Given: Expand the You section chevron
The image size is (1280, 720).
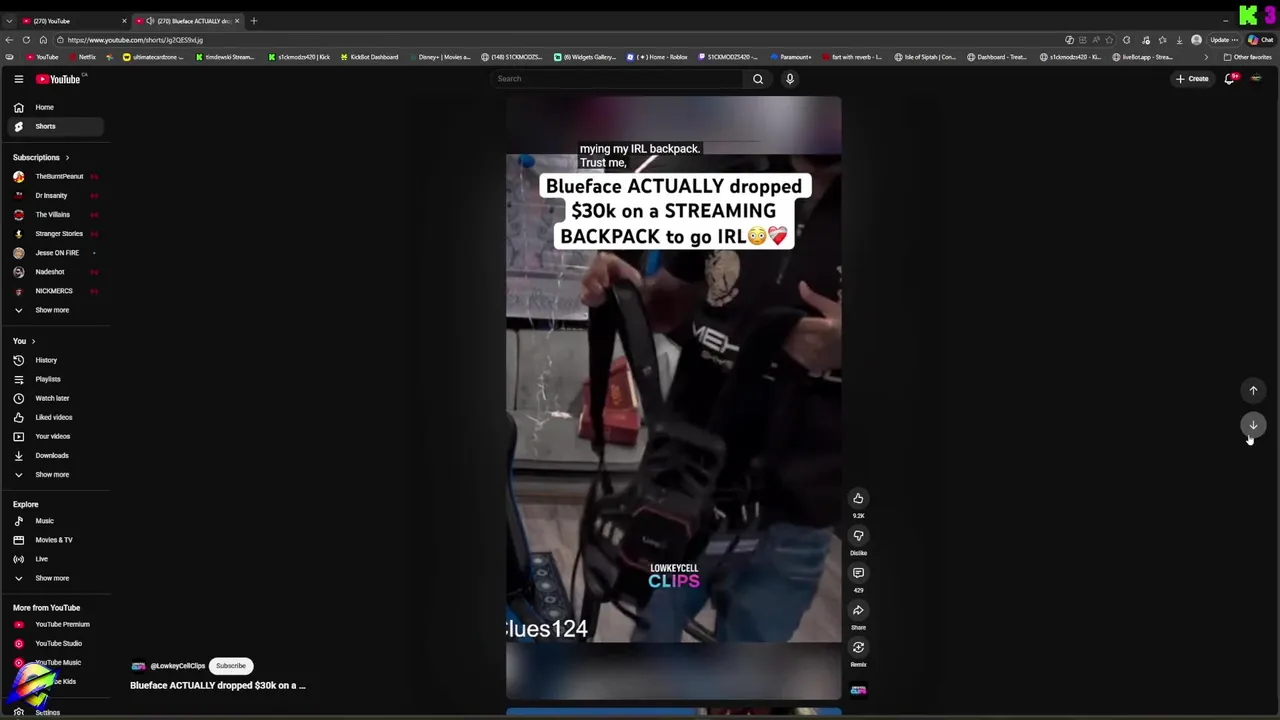Looking at the screenshot, I should click(33, 341).
